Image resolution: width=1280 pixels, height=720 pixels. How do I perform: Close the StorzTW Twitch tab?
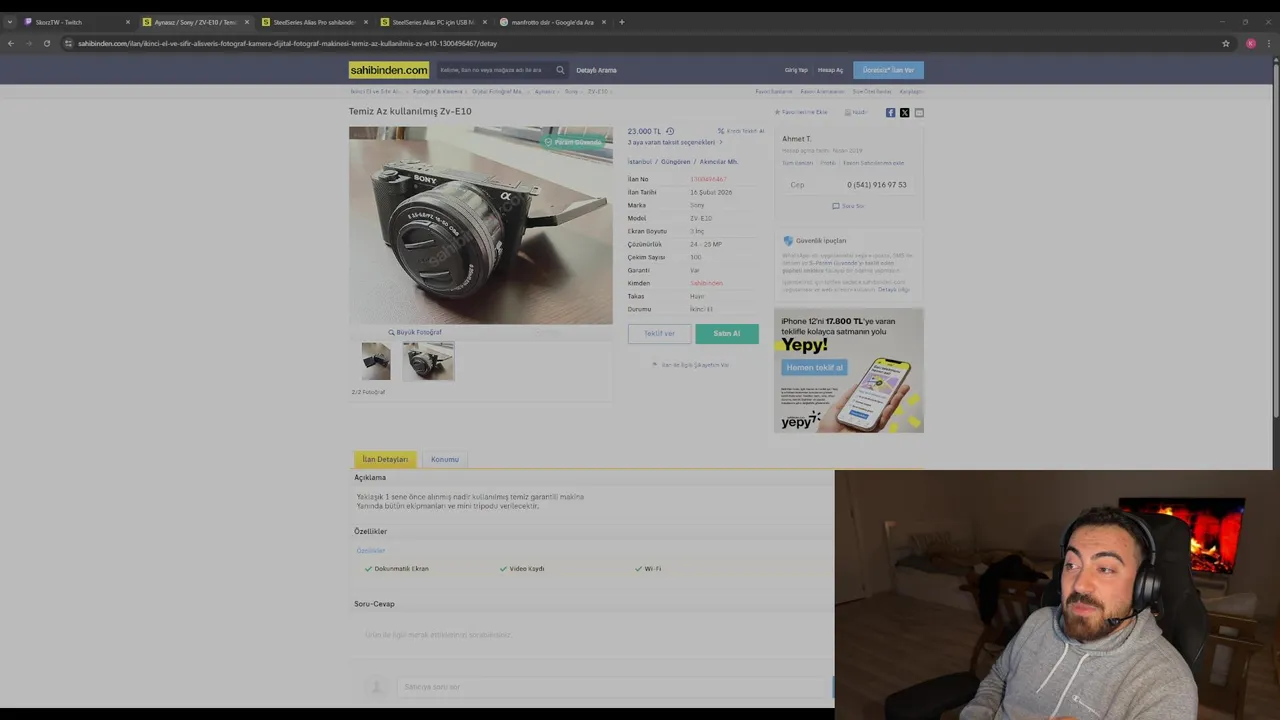[x=127, y=22]
